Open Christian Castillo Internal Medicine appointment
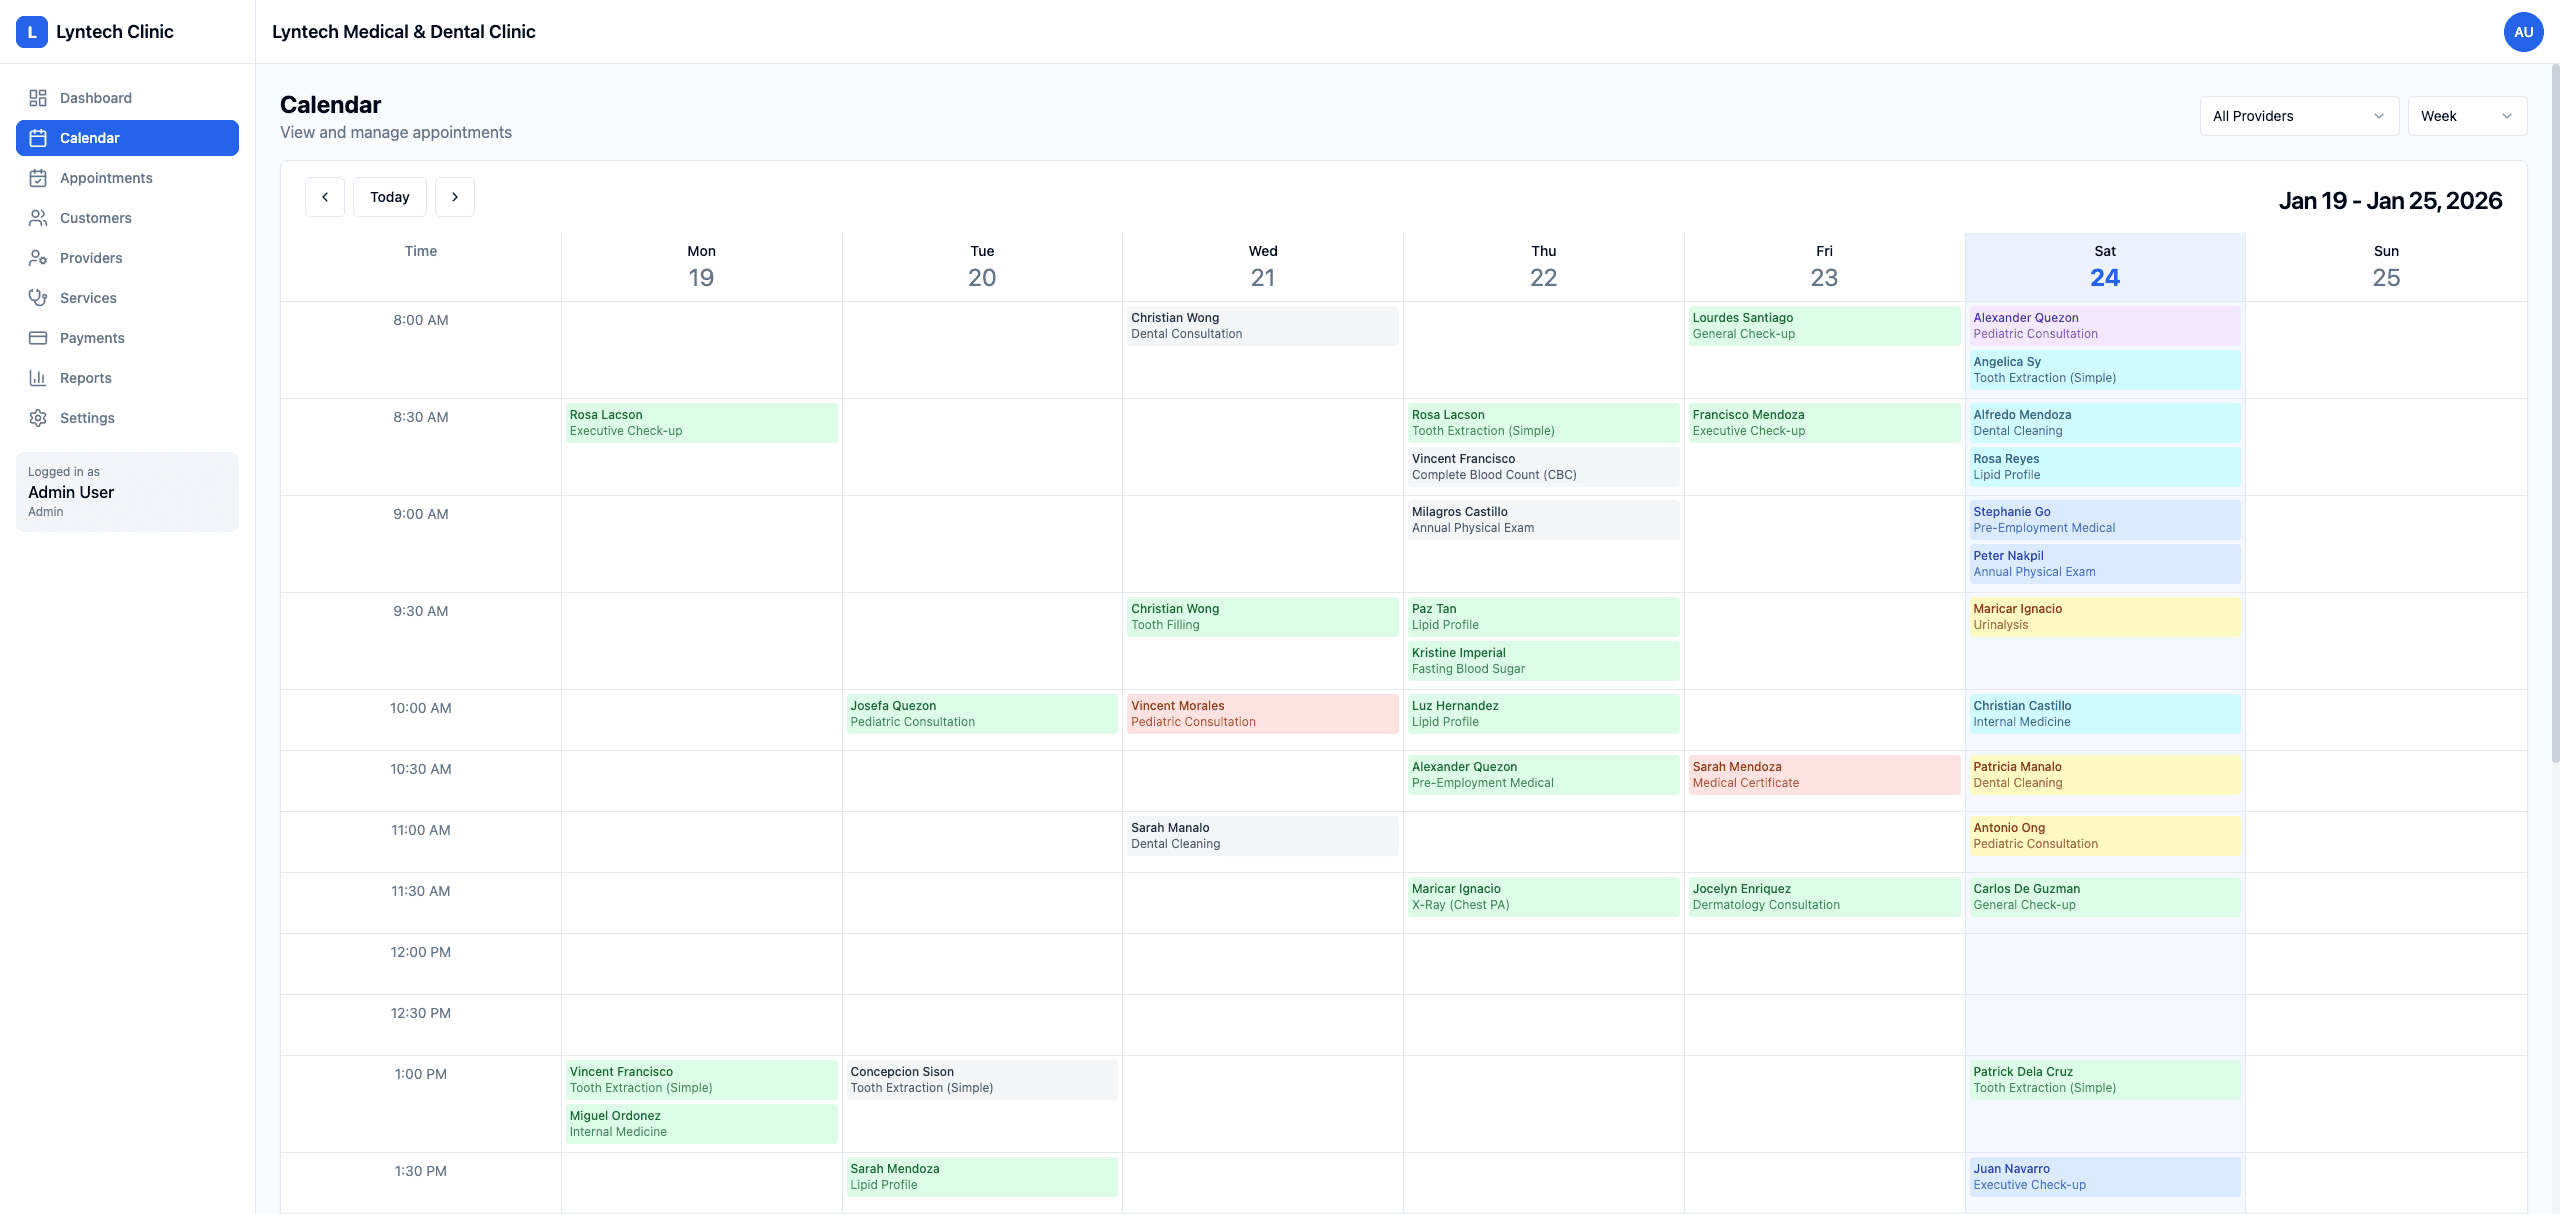2560x1214 pixels. [x=2105, y=714]
